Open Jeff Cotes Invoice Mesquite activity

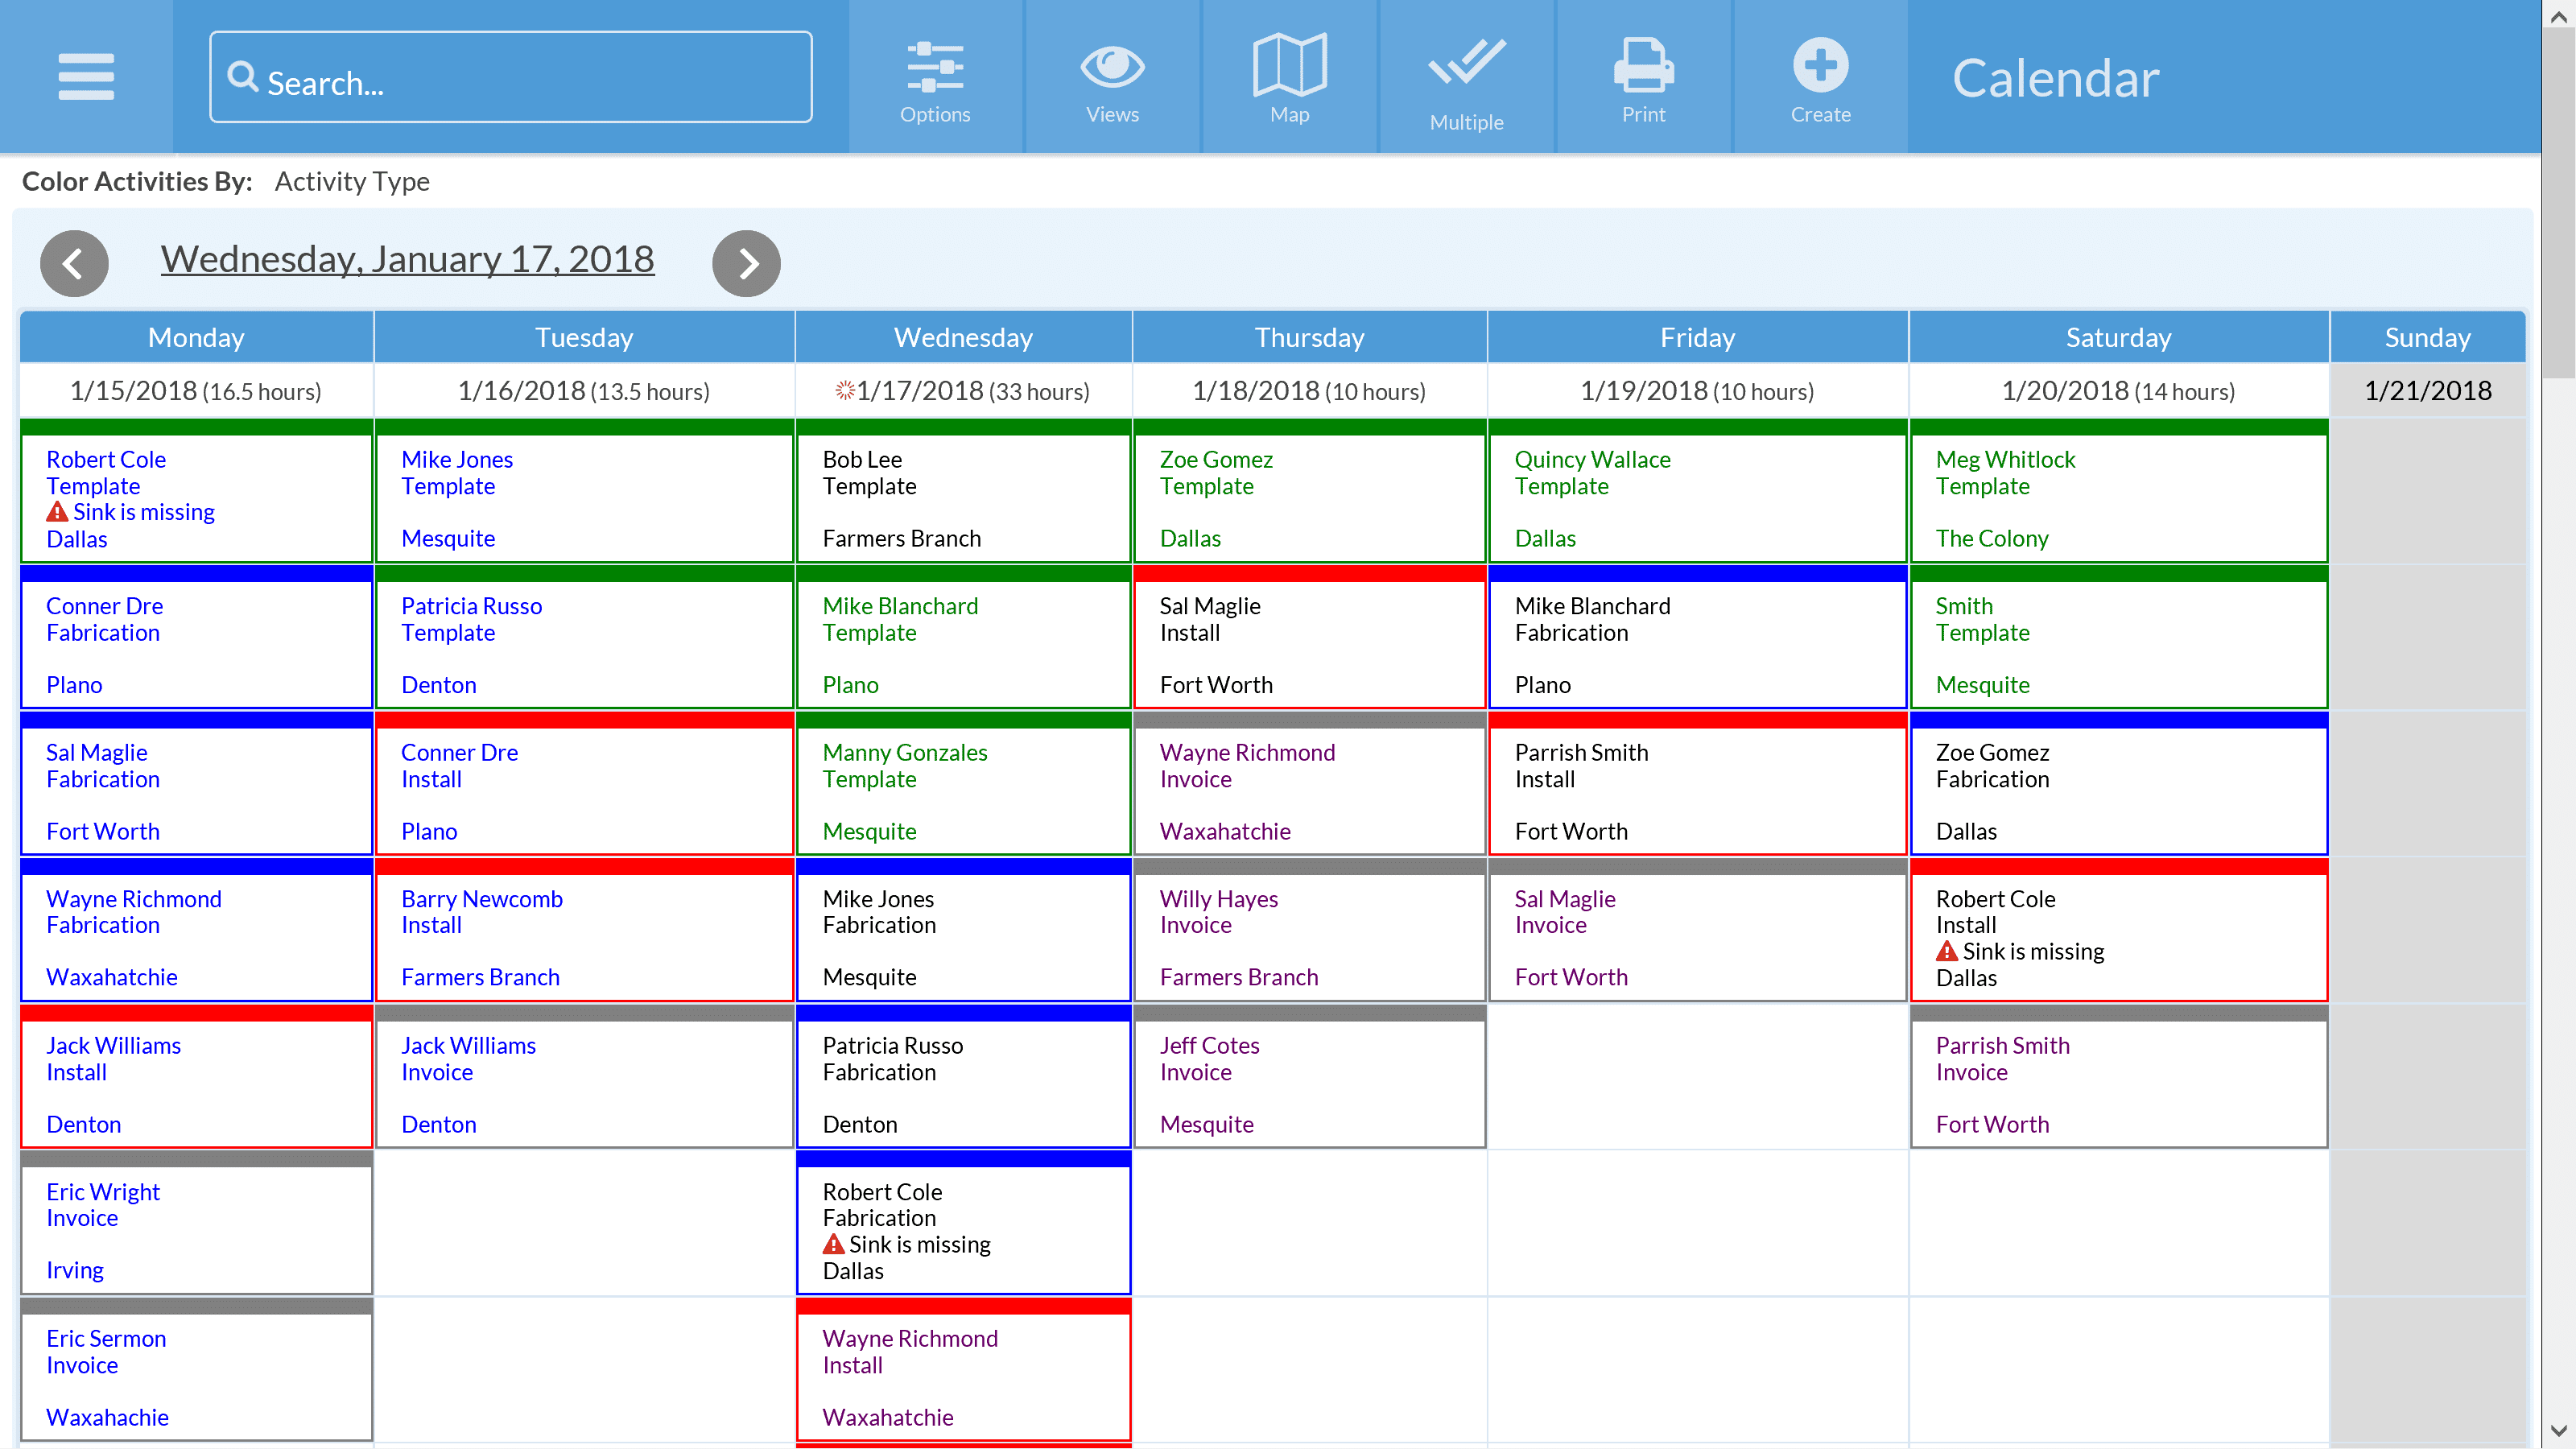1309,1077
